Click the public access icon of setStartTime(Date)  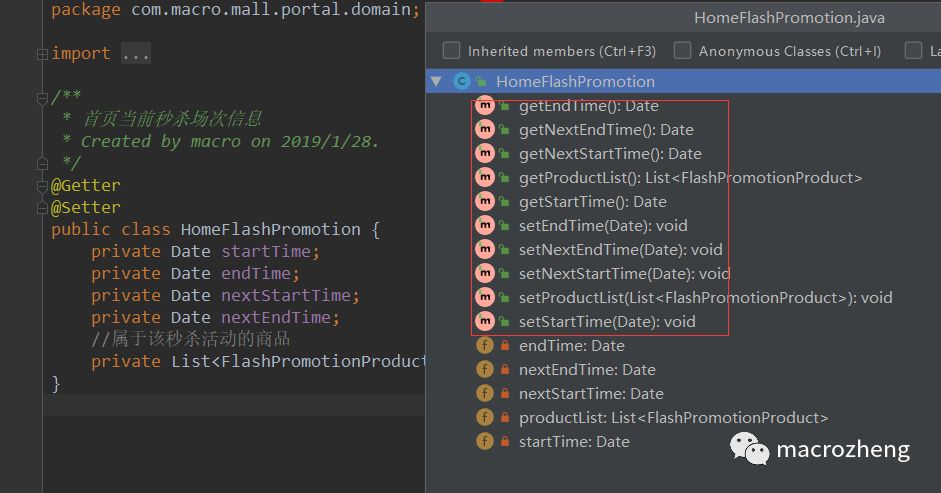click(x=505, y=322)
